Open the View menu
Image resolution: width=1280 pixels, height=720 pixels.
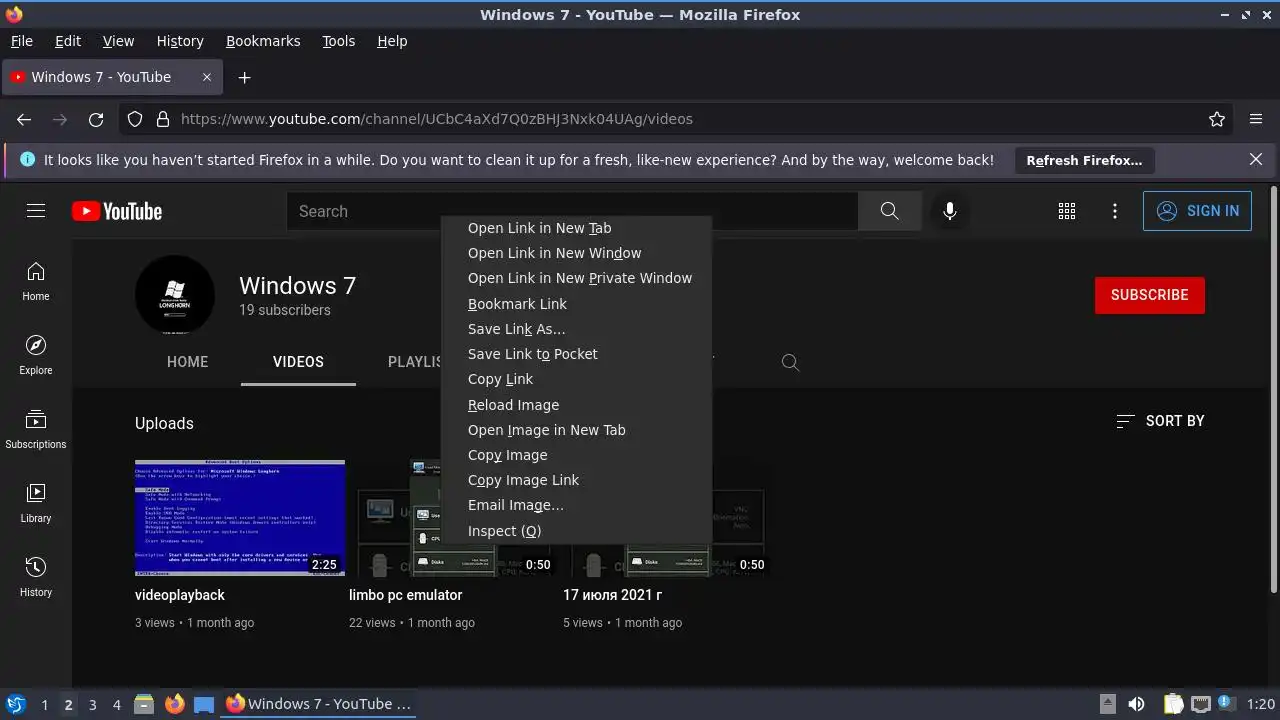tap(118, 41)
